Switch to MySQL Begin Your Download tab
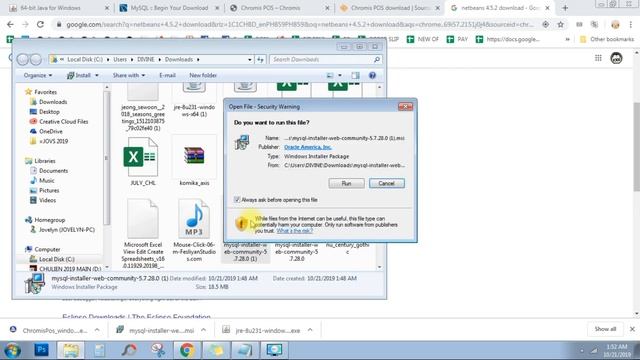640x360 pixels. point(169,8)
